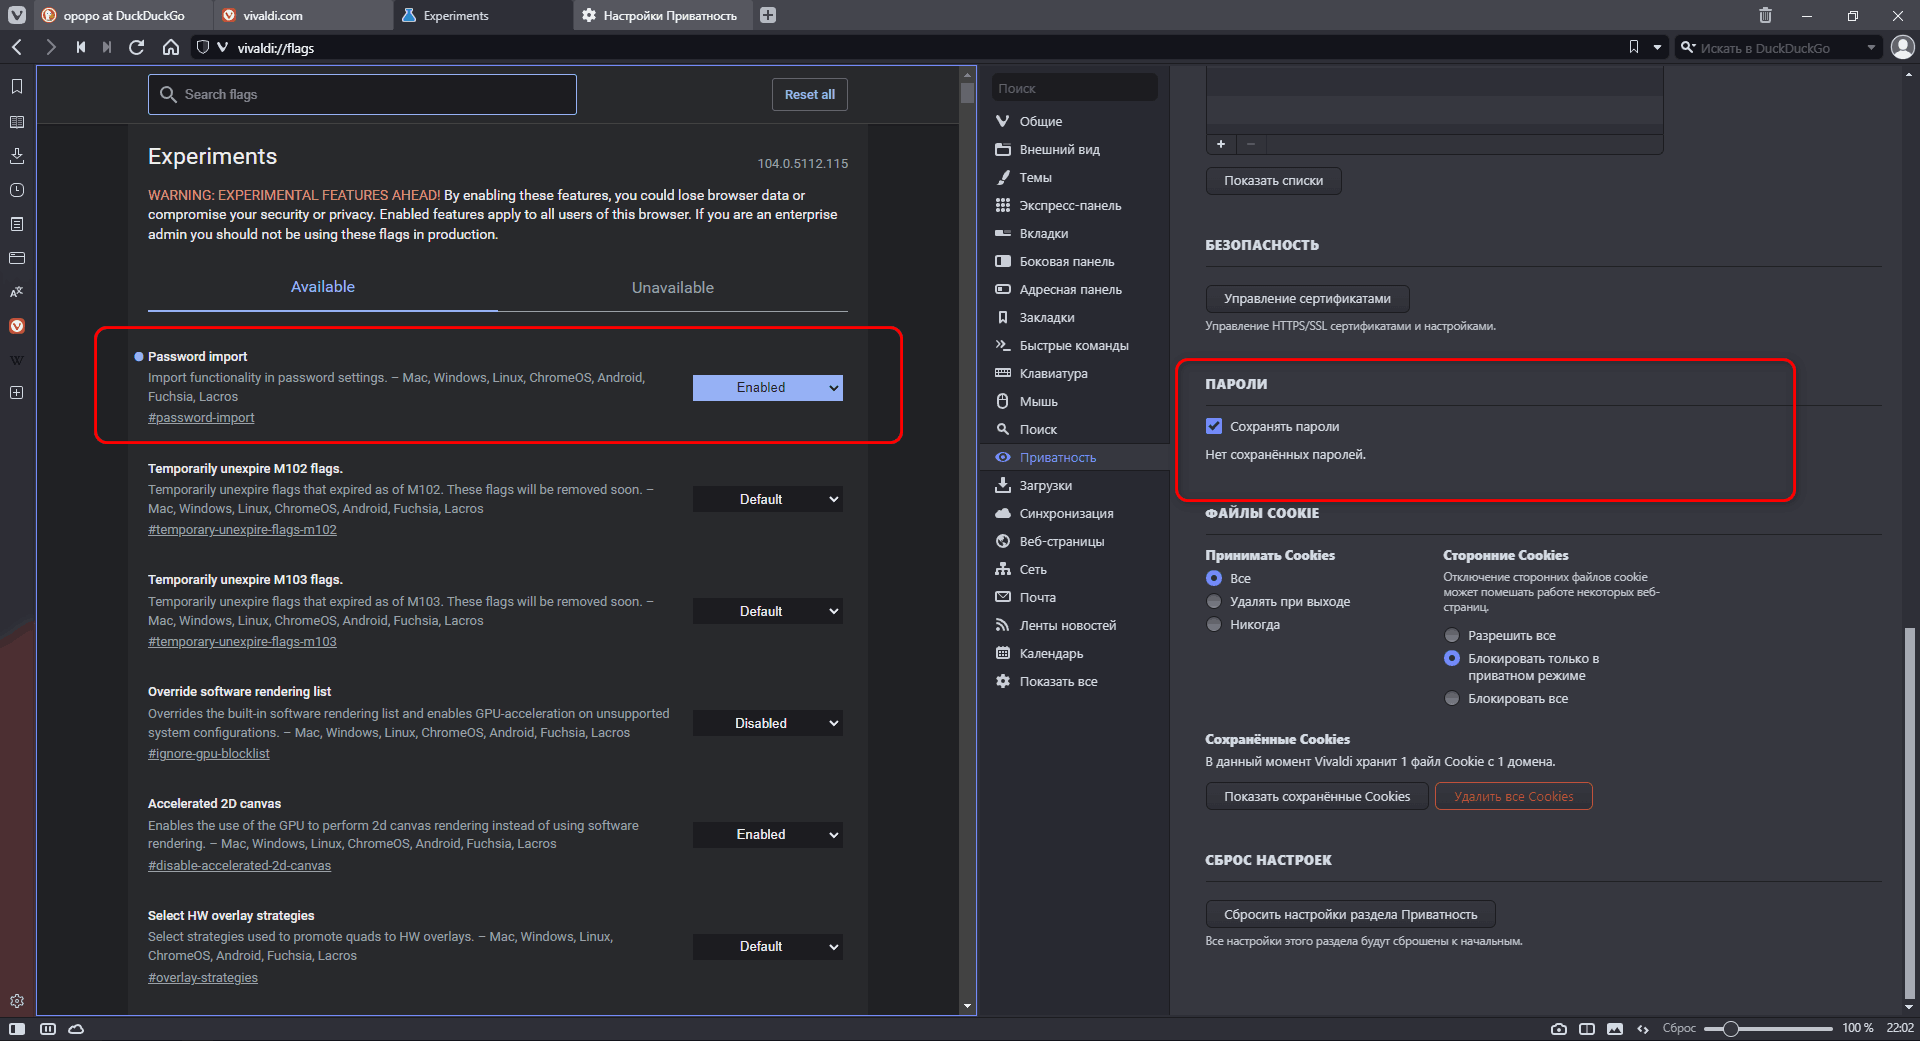Switch to the Available flags tab

click(x=323, y=287)
